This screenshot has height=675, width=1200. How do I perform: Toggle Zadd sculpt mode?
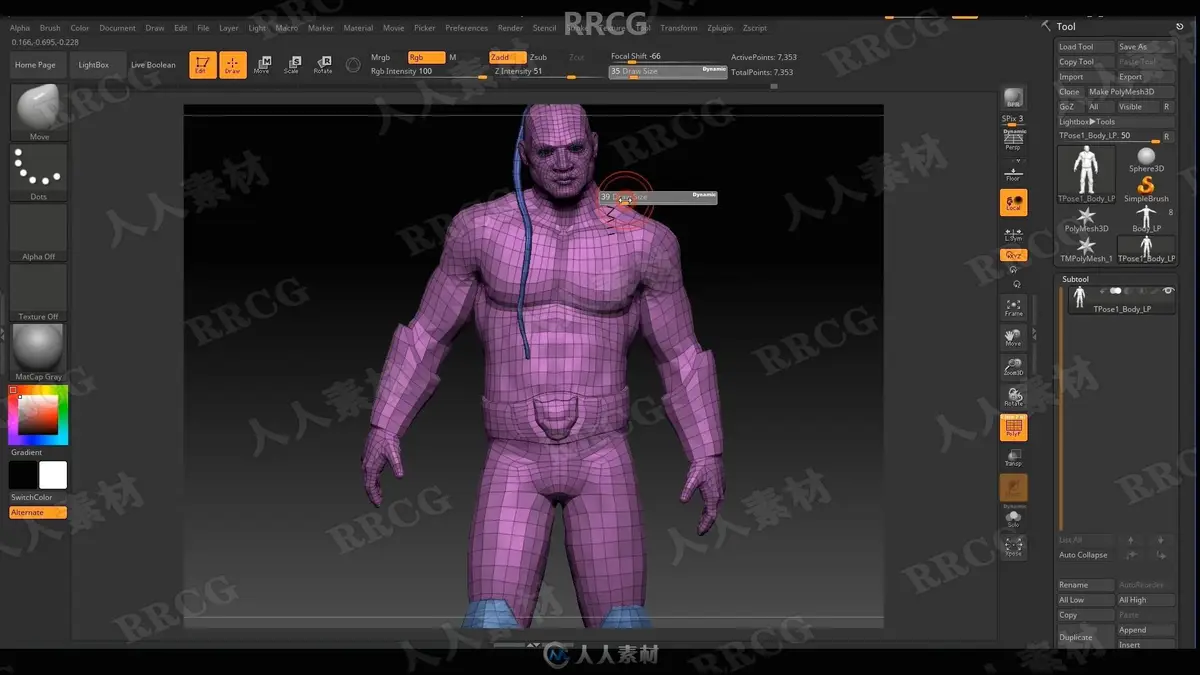tap(507, 58)
